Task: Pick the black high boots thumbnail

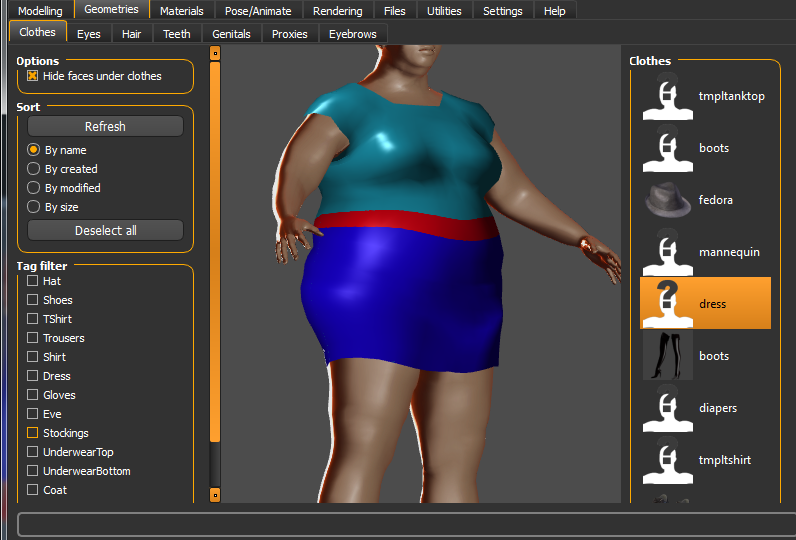Action: coord(668,356)
